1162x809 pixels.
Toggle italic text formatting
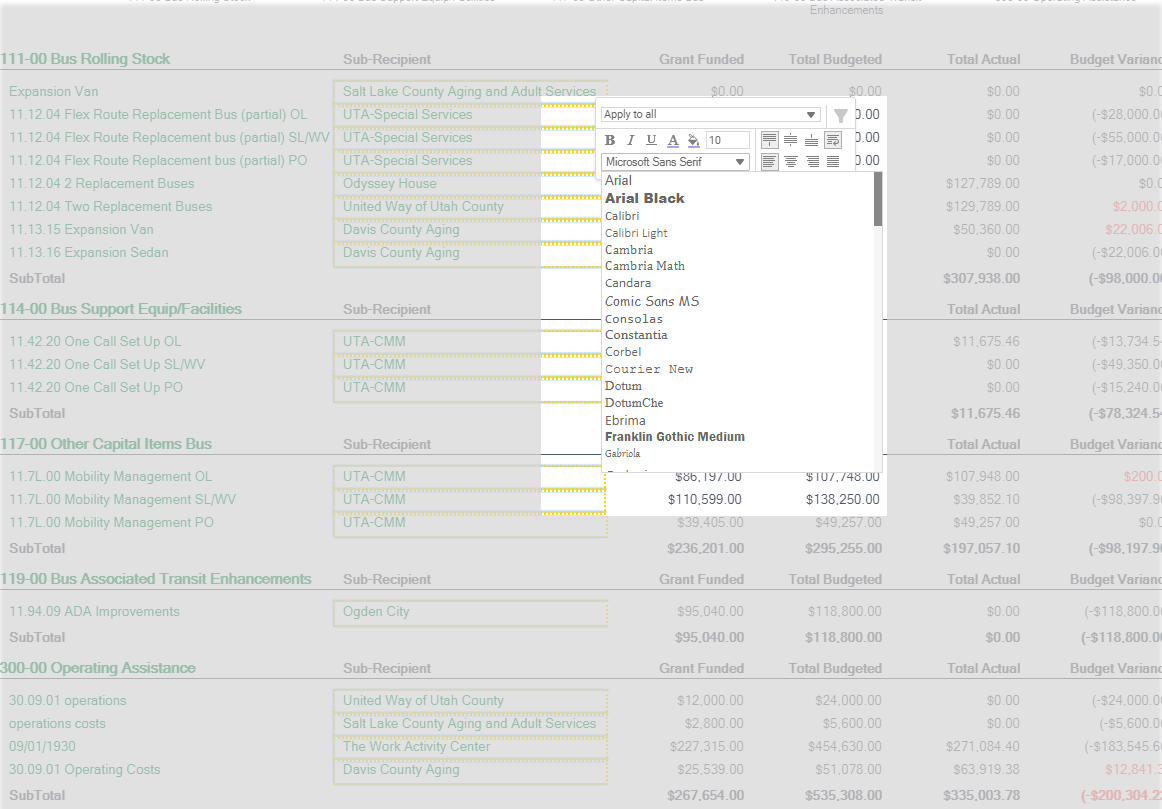(x=631, y=140)
